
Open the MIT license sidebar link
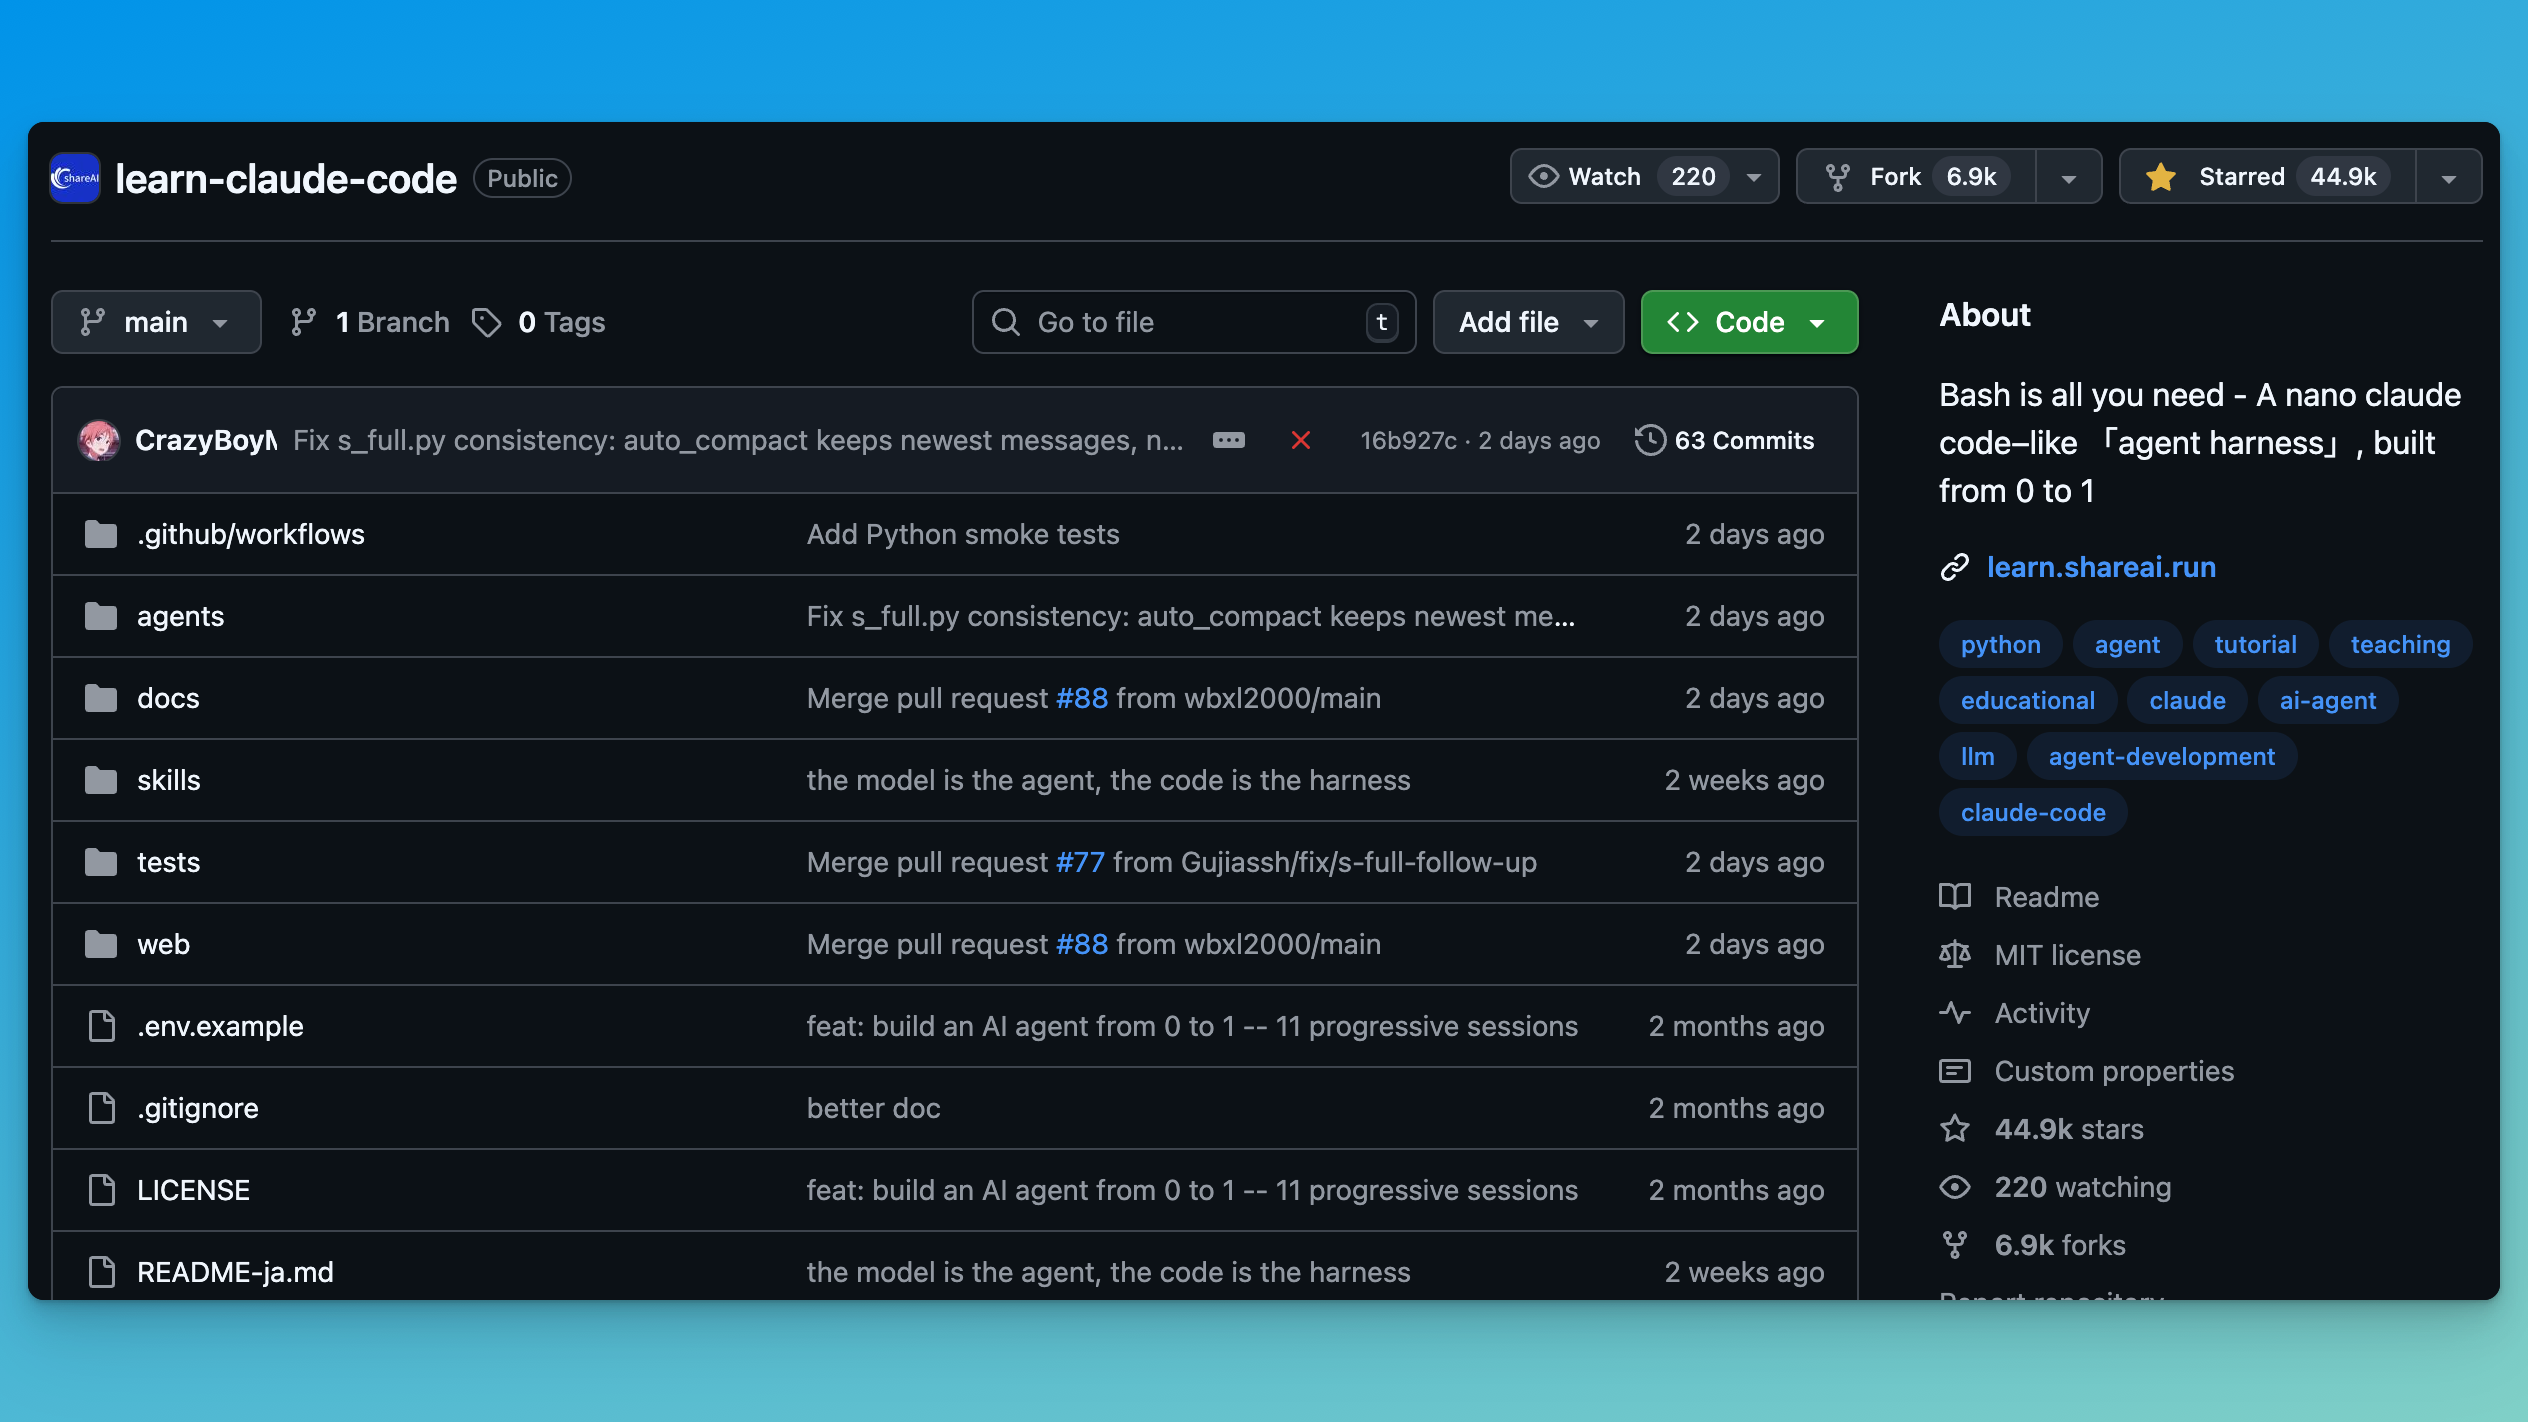[x=2067, y=955]
